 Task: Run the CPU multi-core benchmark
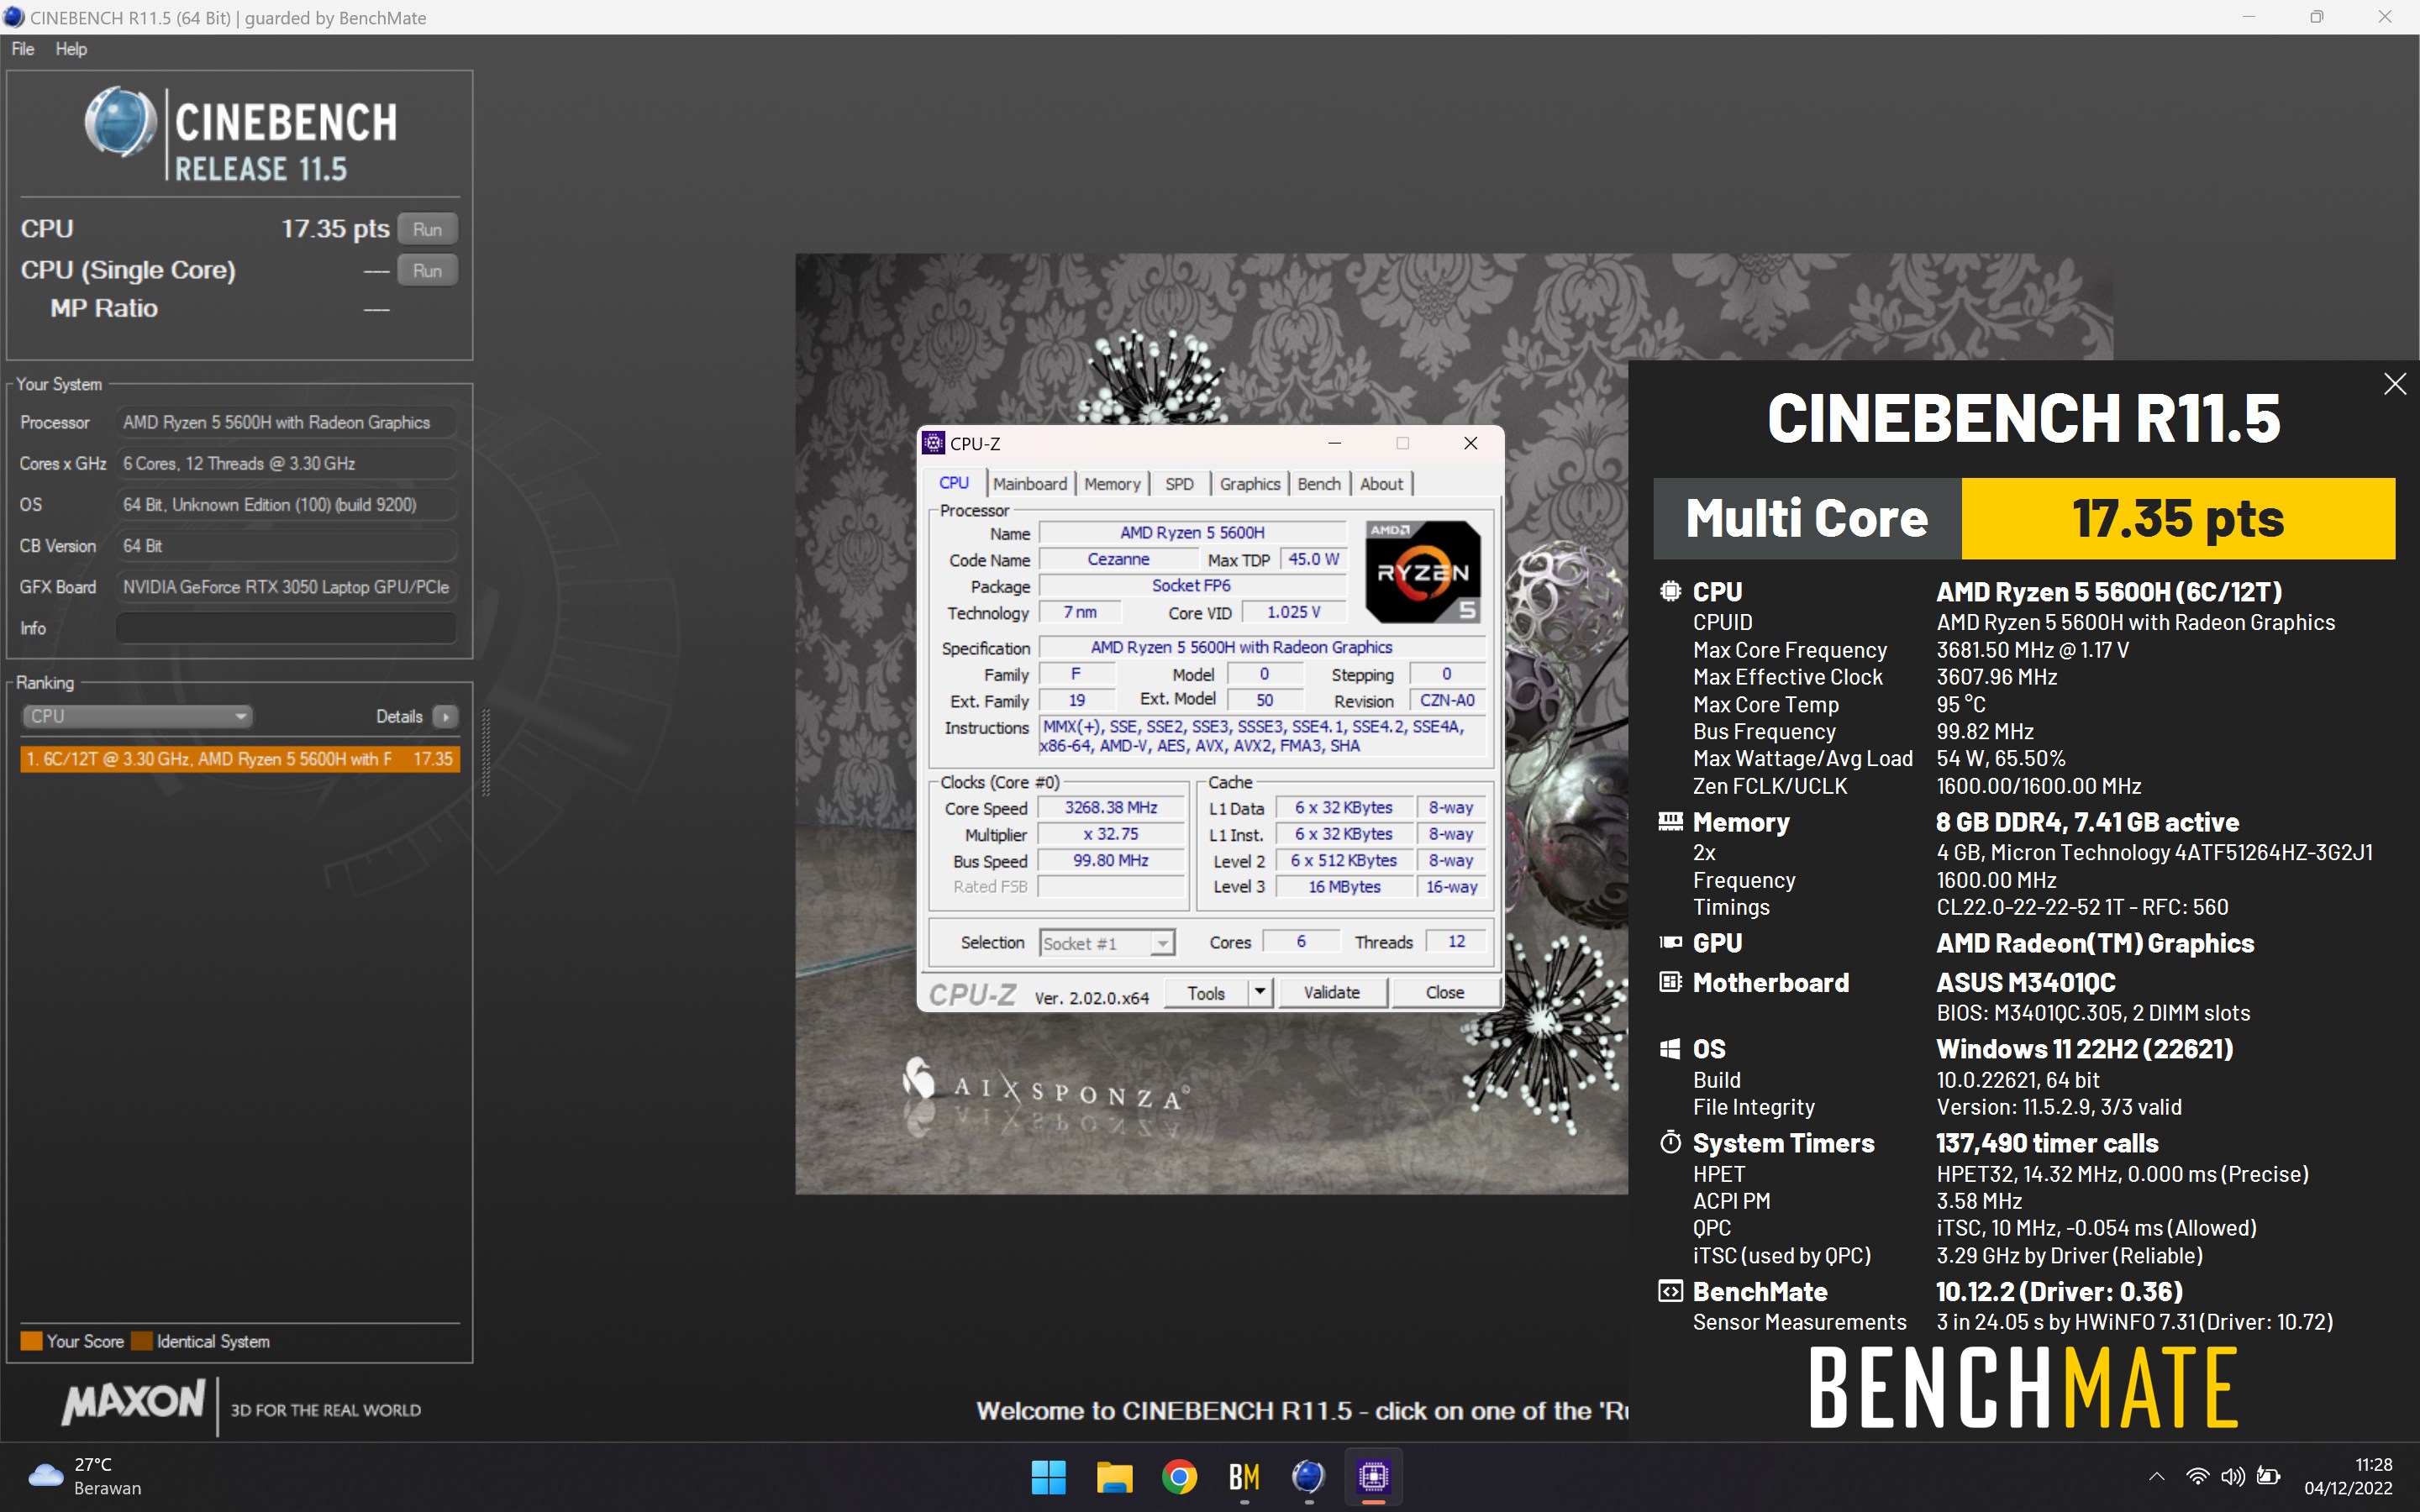pos(427,229)
